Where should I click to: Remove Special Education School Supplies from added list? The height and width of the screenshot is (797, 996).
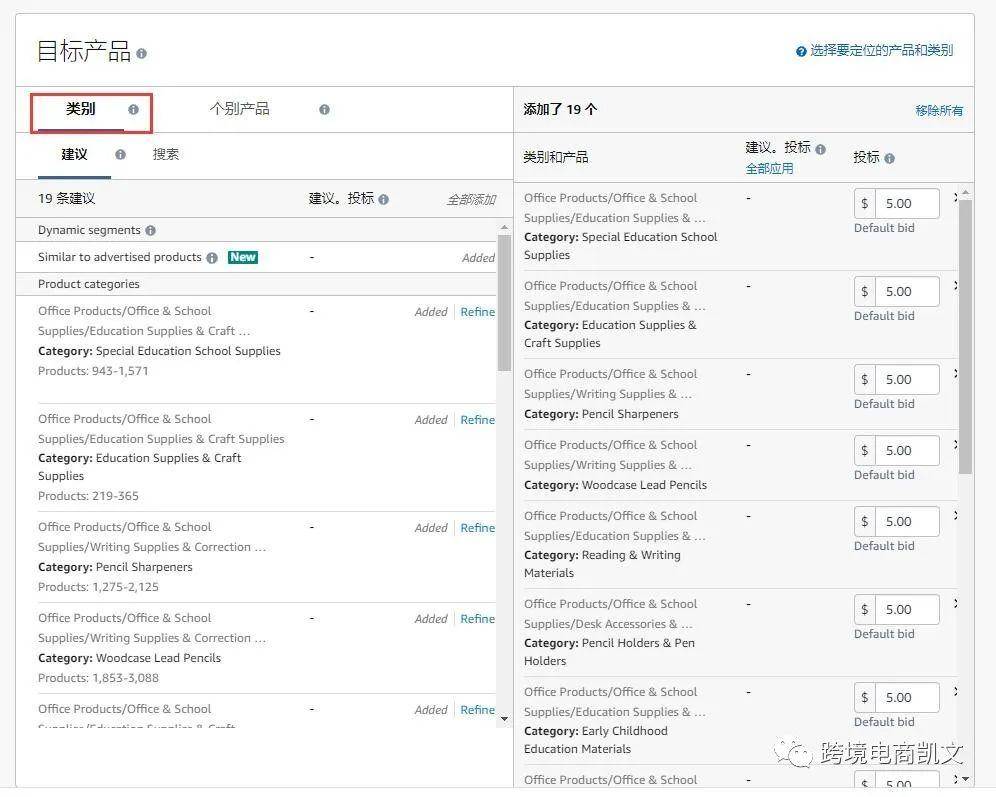(x=956, y=198)
